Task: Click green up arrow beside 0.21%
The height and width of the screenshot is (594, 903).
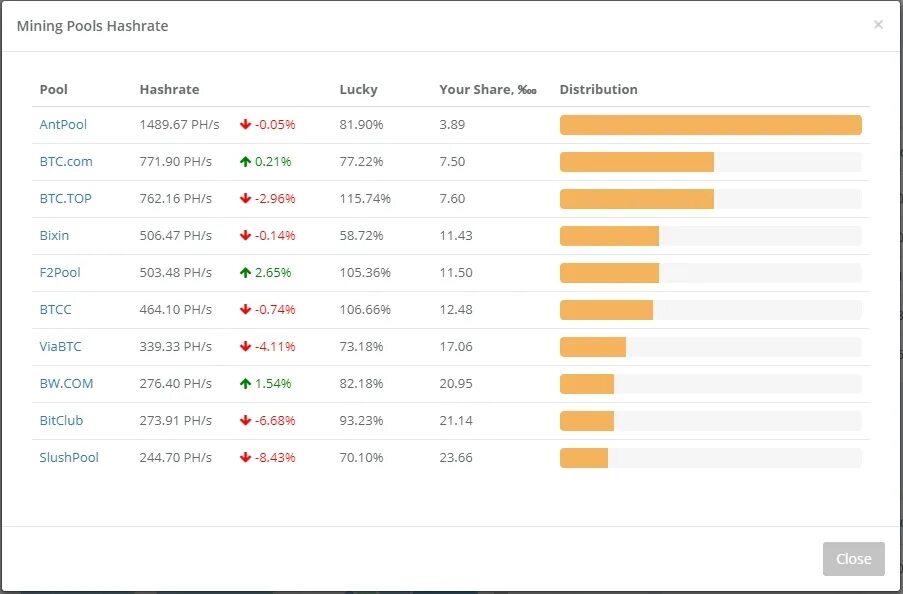Action: 245,161
